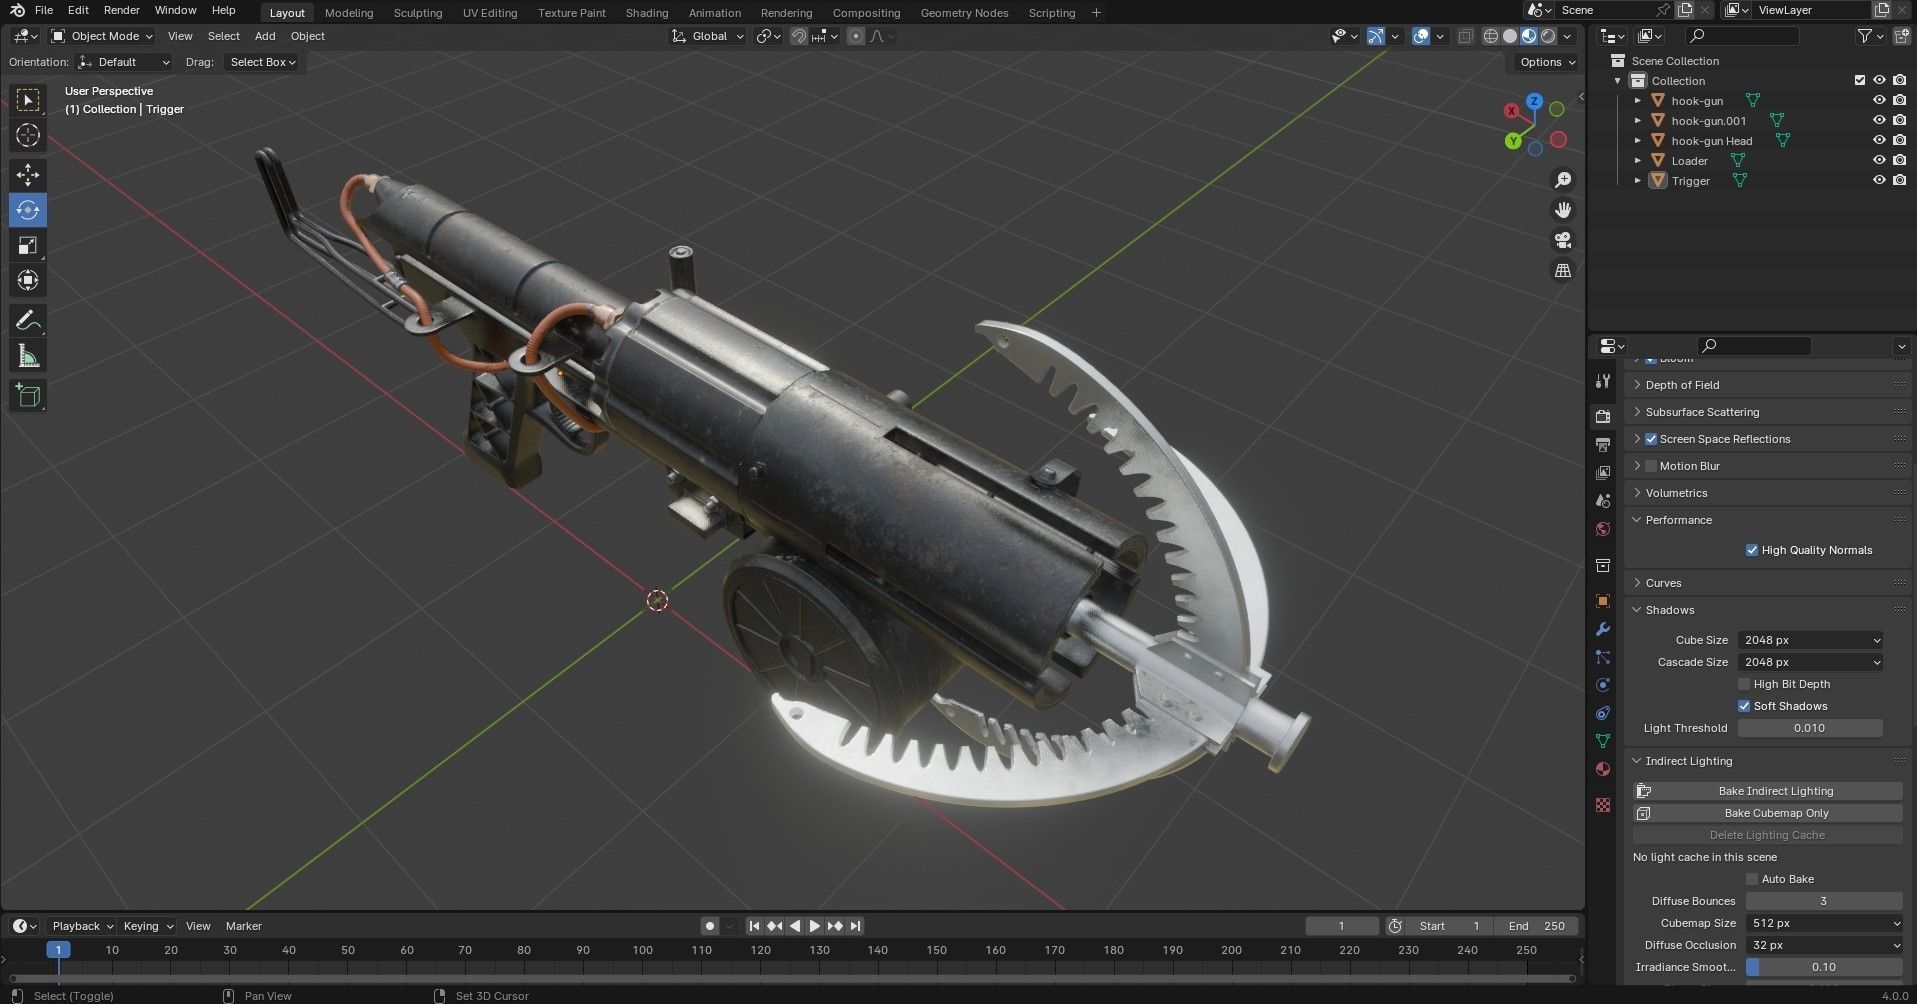Open Drag Select Box dropdown
The image size is (1917, 1004).
(262, 62)
